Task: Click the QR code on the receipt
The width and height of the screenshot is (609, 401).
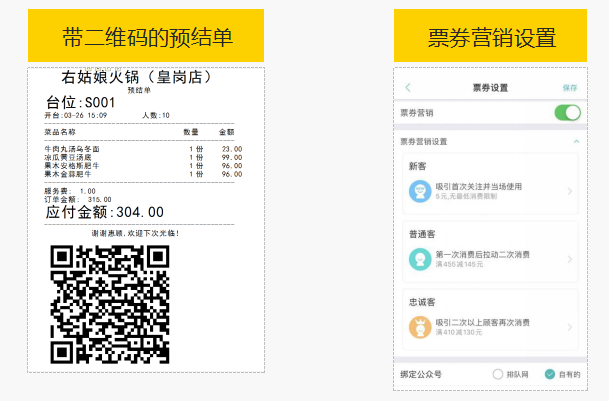Action: [110, 303]
